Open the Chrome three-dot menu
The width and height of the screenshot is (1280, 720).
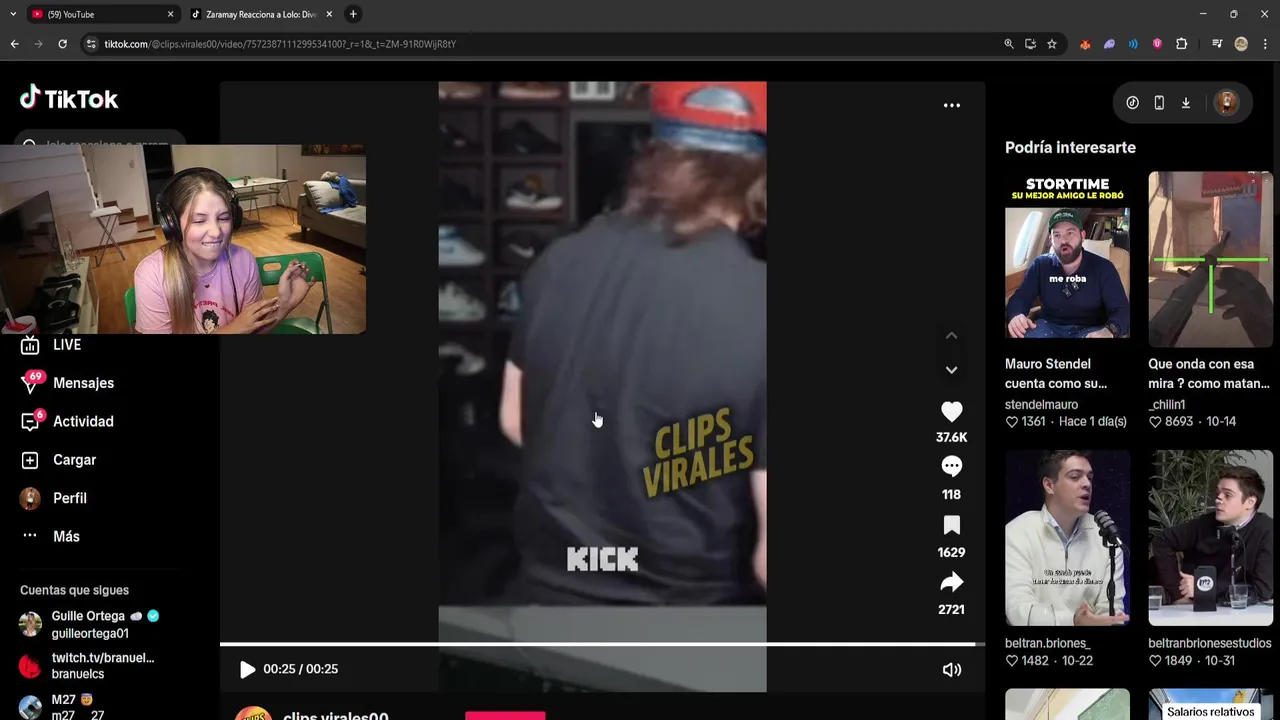(1265, 44)
